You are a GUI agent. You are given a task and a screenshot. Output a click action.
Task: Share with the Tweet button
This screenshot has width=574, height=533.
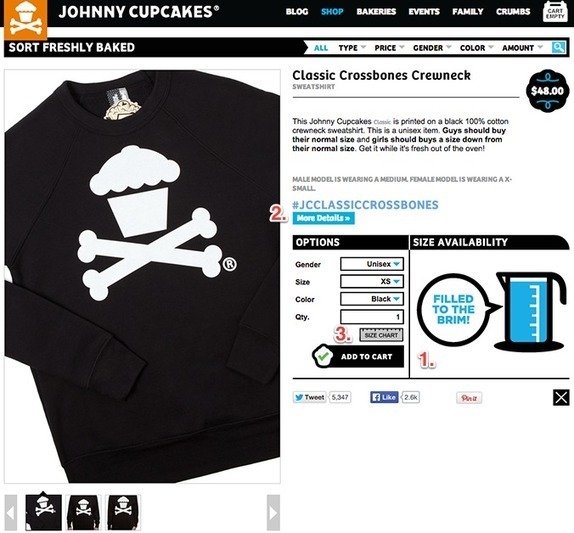pos(309,397)
